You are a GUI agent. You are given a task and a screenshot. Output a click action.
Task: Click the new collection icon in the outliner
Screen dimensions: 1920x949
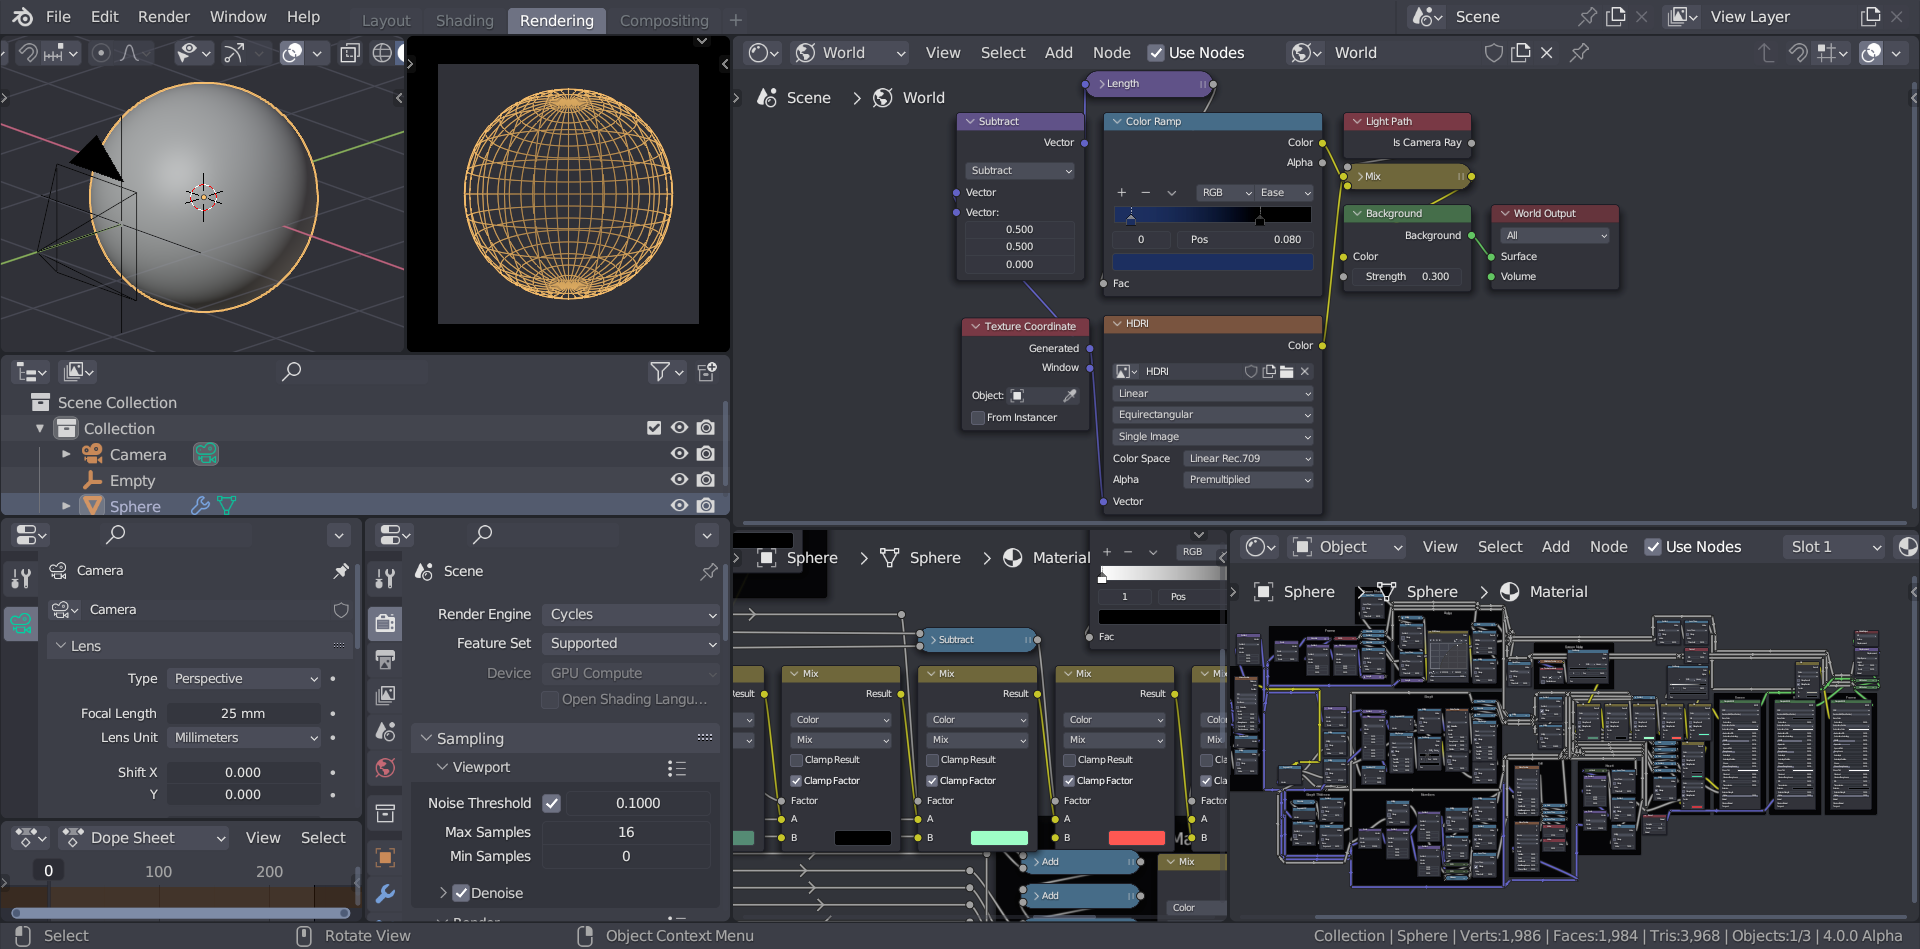tap(706, 372)
